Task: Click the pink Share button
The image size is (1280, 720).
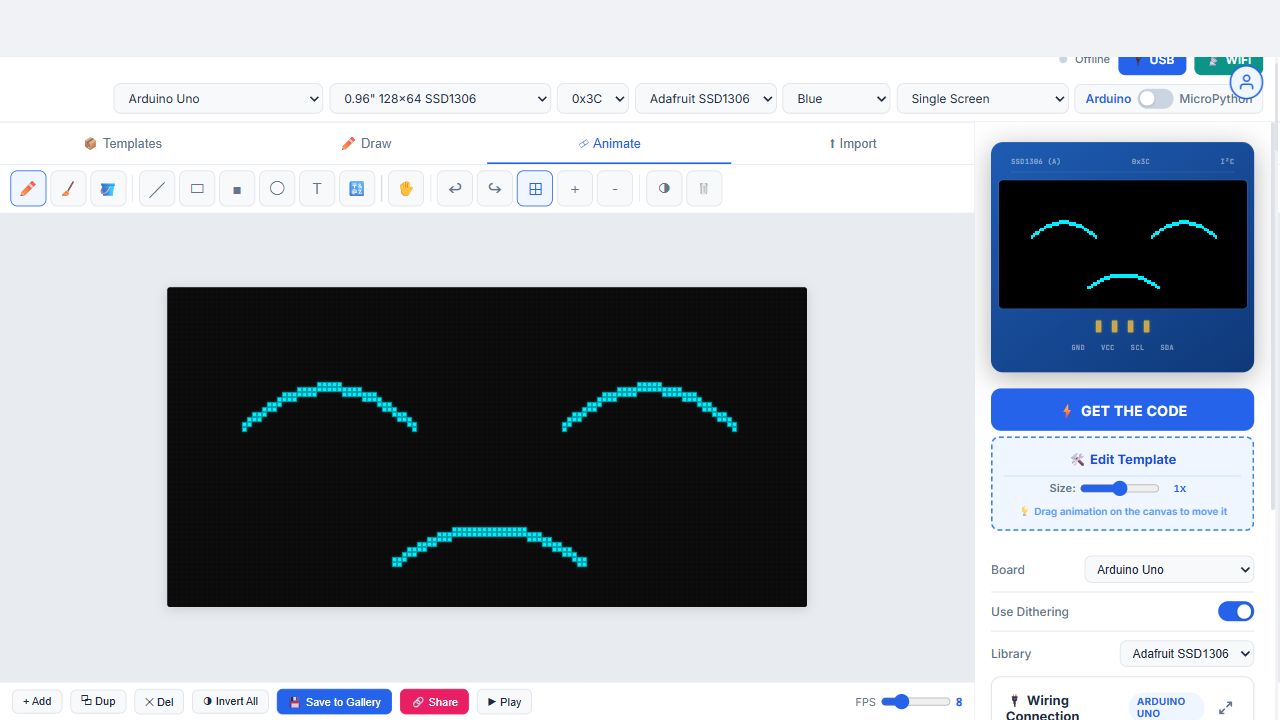Action: tap(434, 702)
